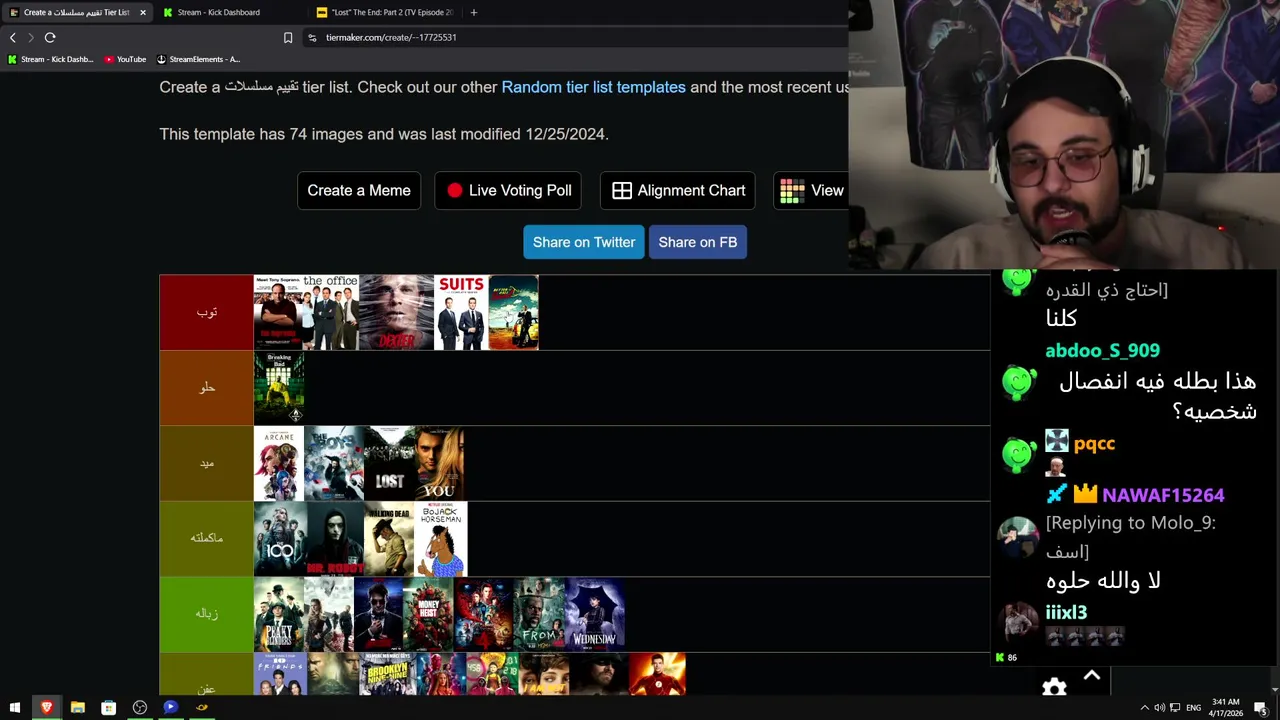This screenshot has height=720, width=1280.
Task: Click chat username pqcc
Action: [1094, 444]
